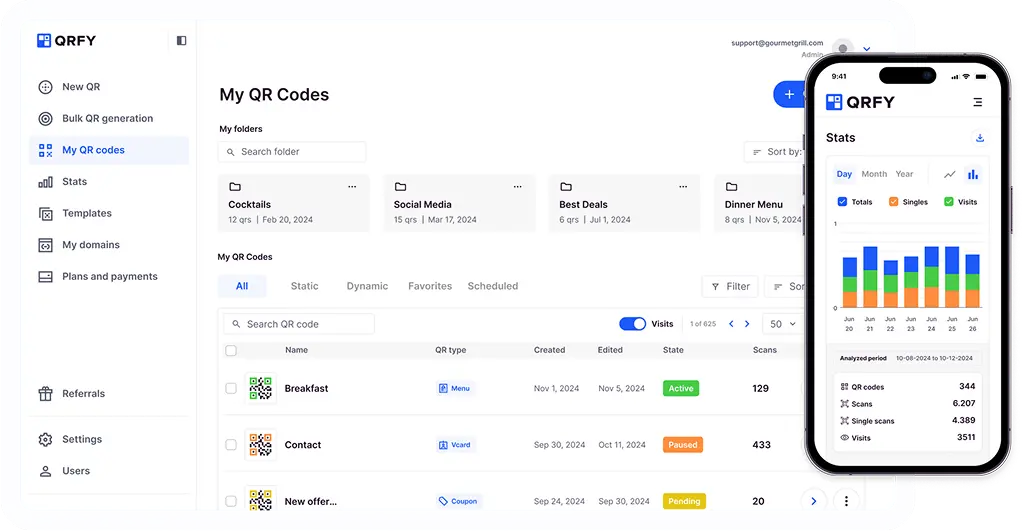Switch to the Dynamic tab
This screenshot has height=531, width=1029.
[x=367, y=286]
